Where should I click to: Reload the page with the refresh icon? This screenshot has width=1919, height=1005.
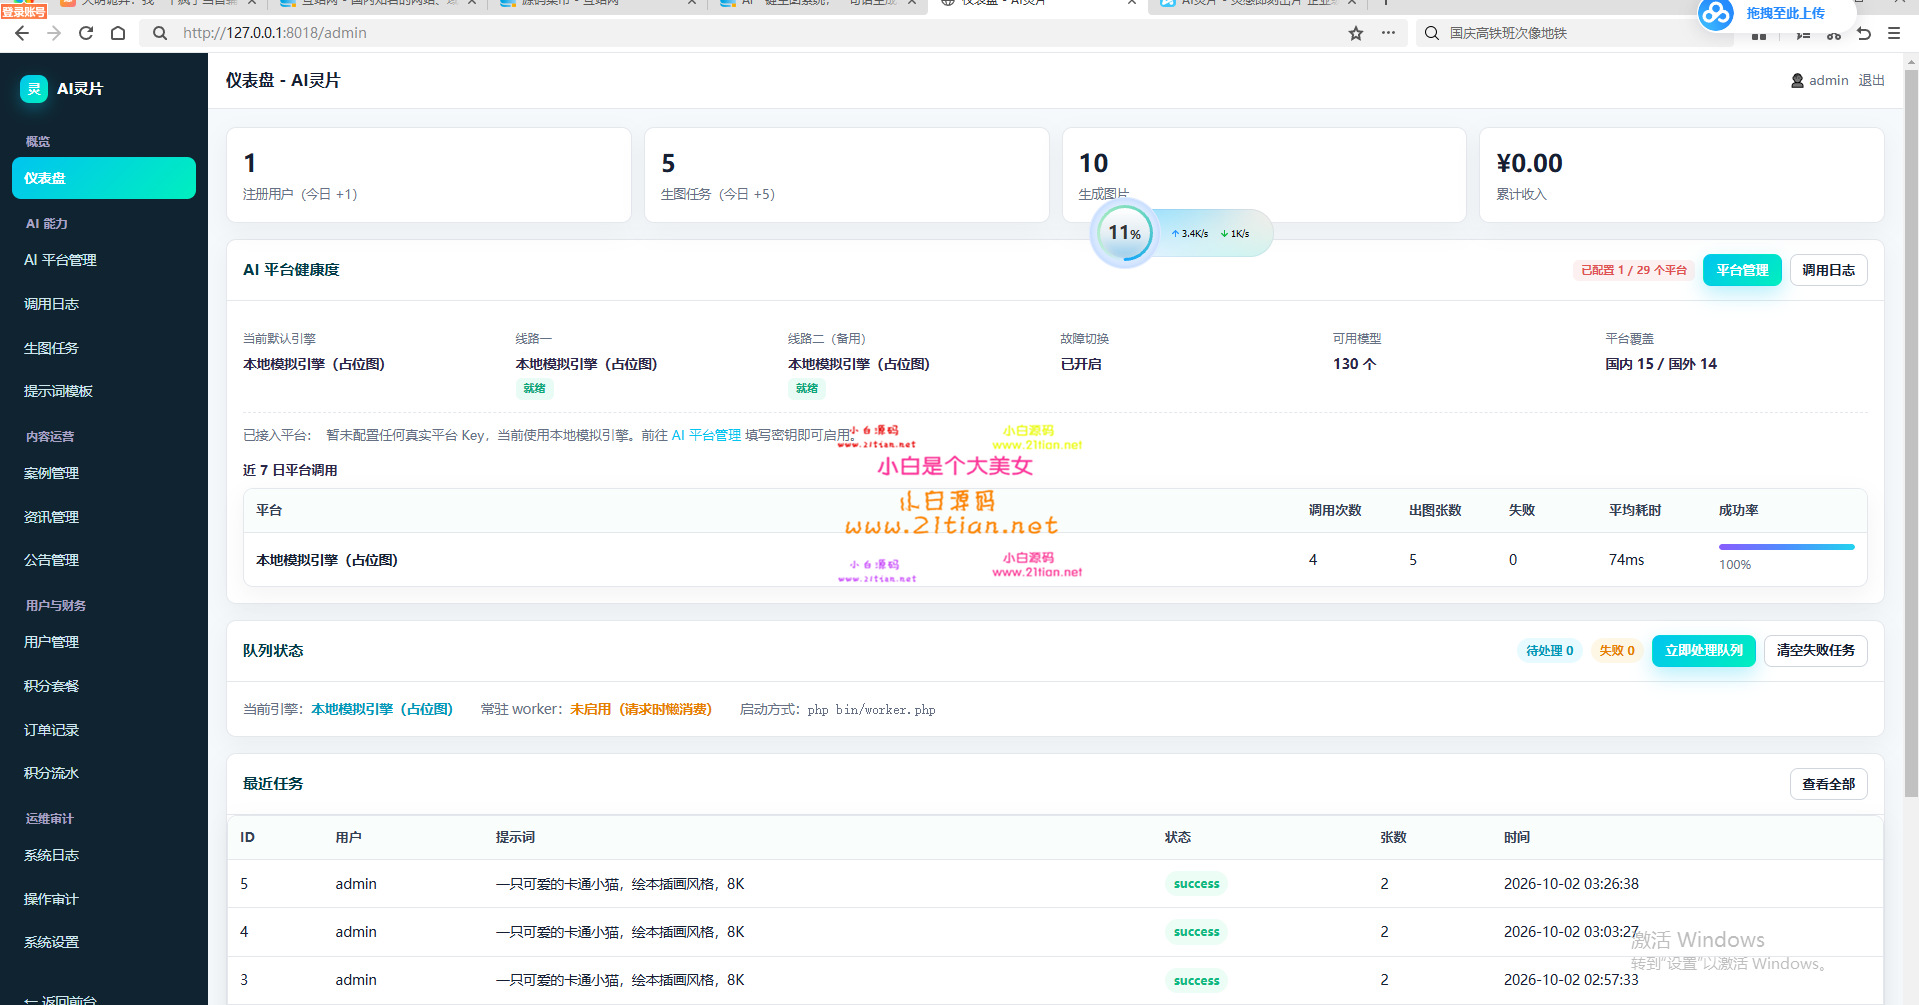click(x=86, y=33)
